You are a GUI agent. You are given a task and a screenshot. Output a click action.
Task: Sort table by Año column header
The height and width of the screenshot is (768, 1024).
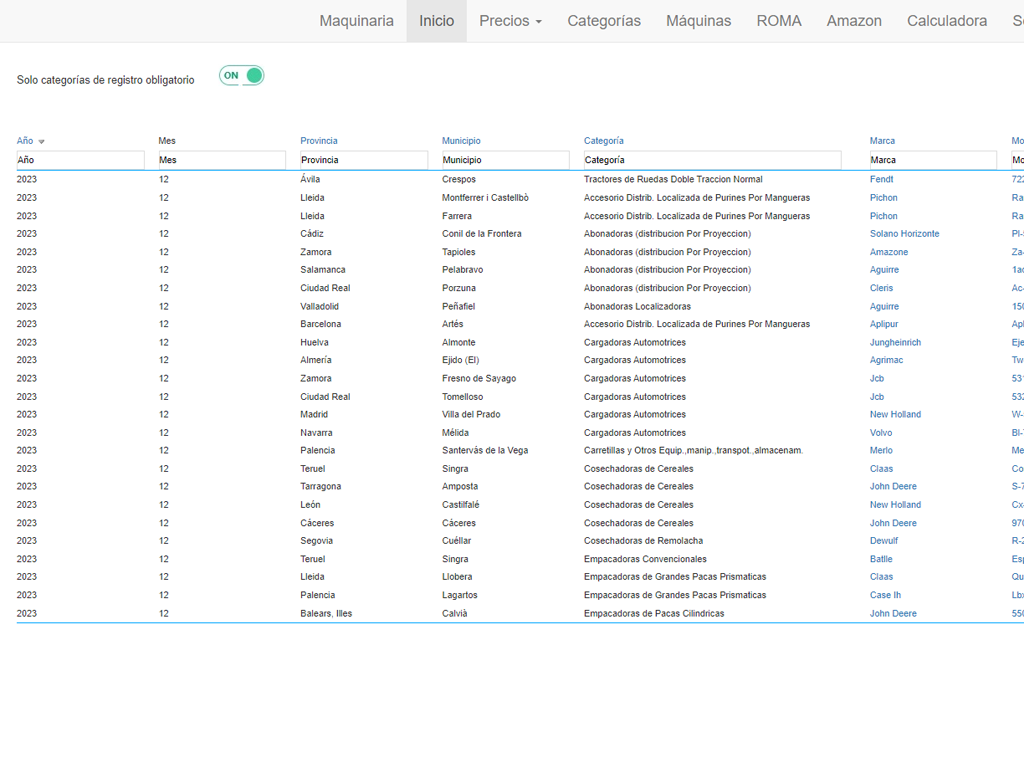[x=25, y=141]
